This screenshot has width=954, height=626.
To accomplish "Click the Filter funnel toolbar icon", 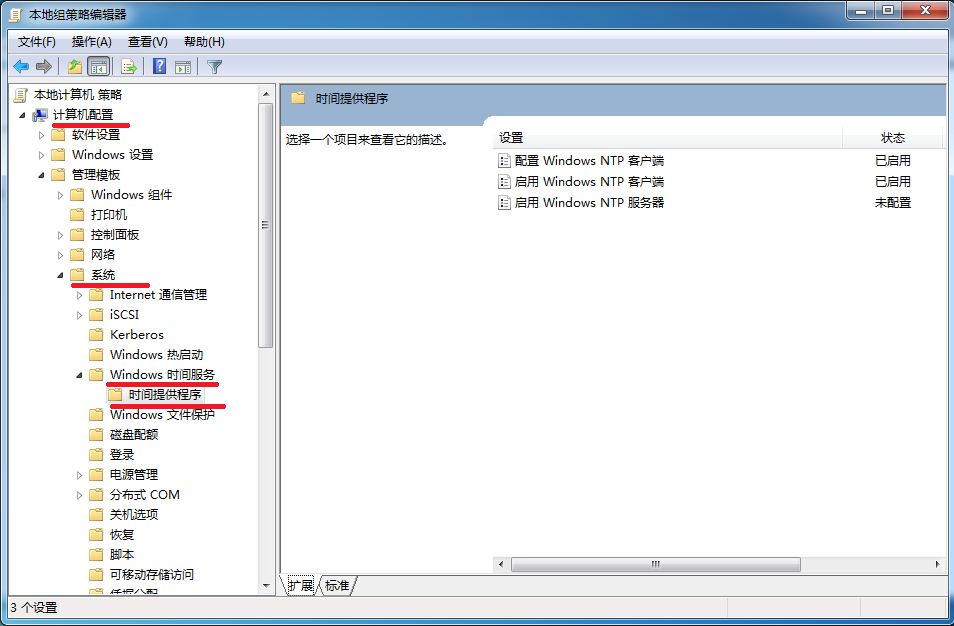I will [x=214, y=66].
